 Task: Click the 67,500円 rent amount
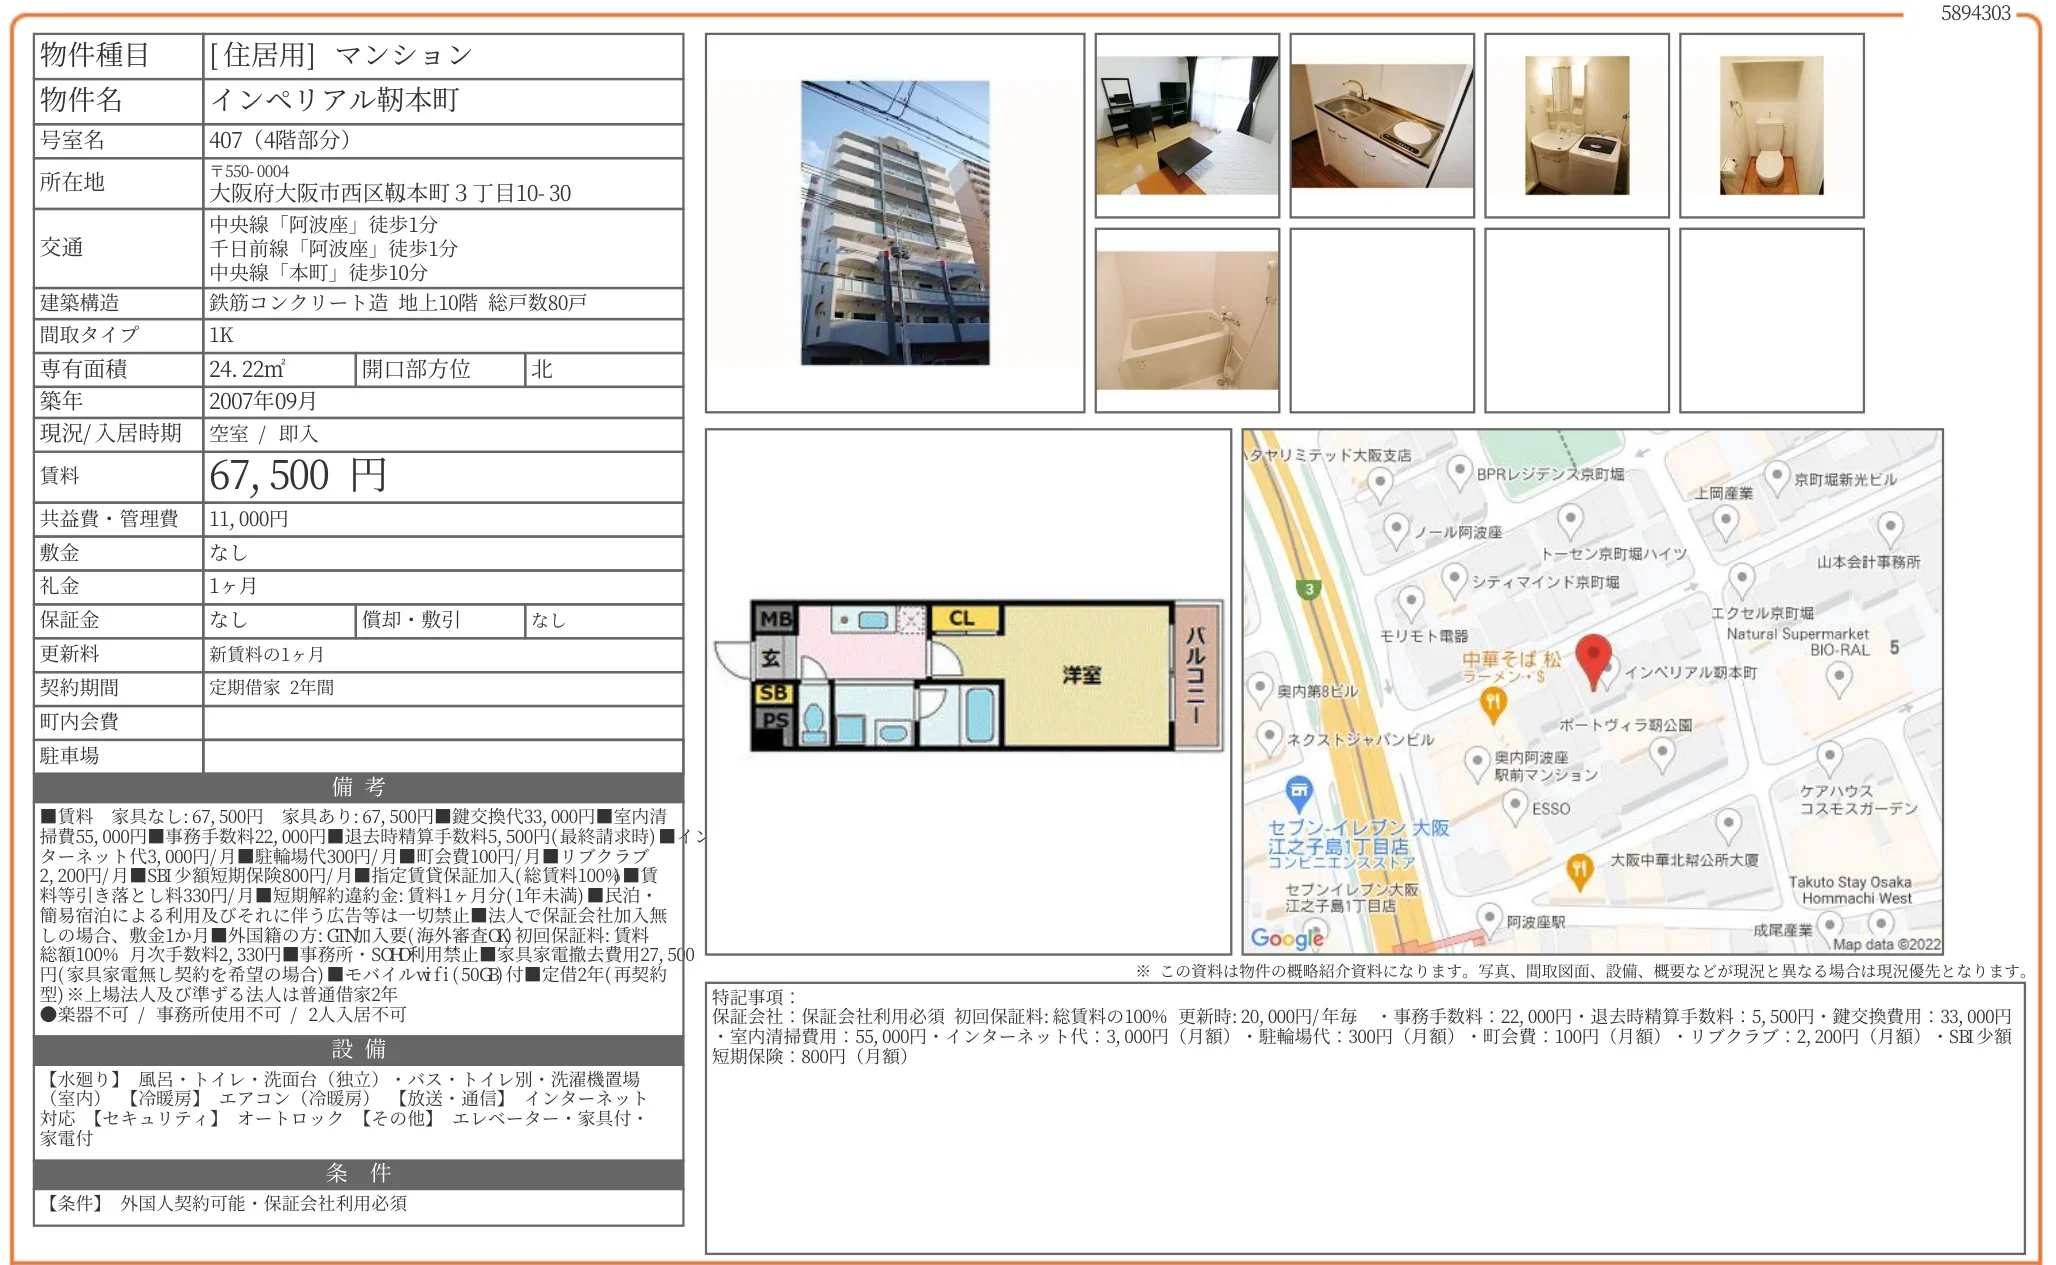pos(298,476)
